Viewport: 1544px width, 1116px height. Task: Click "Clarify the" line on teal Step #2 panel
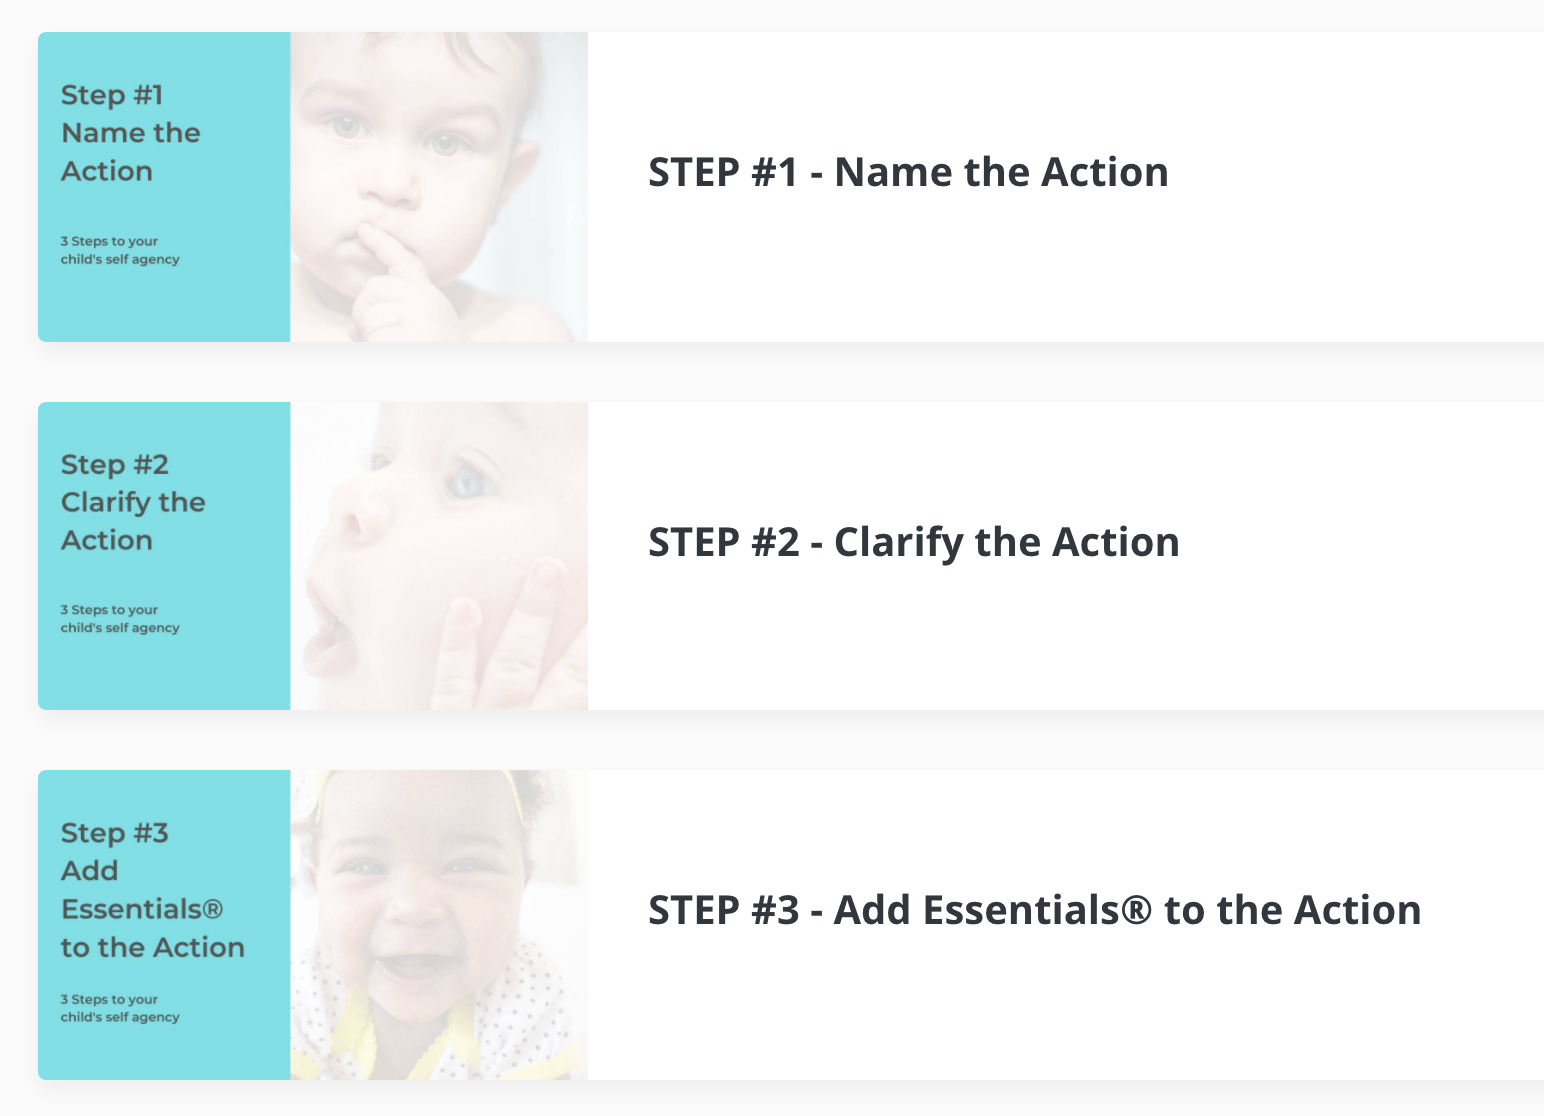pos(133,503)
